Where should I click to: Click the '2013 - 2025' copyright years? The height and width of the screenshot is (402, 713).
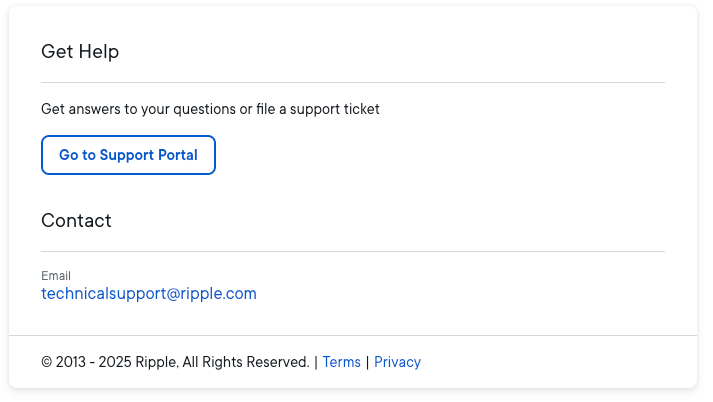click(x=94, y=362)
